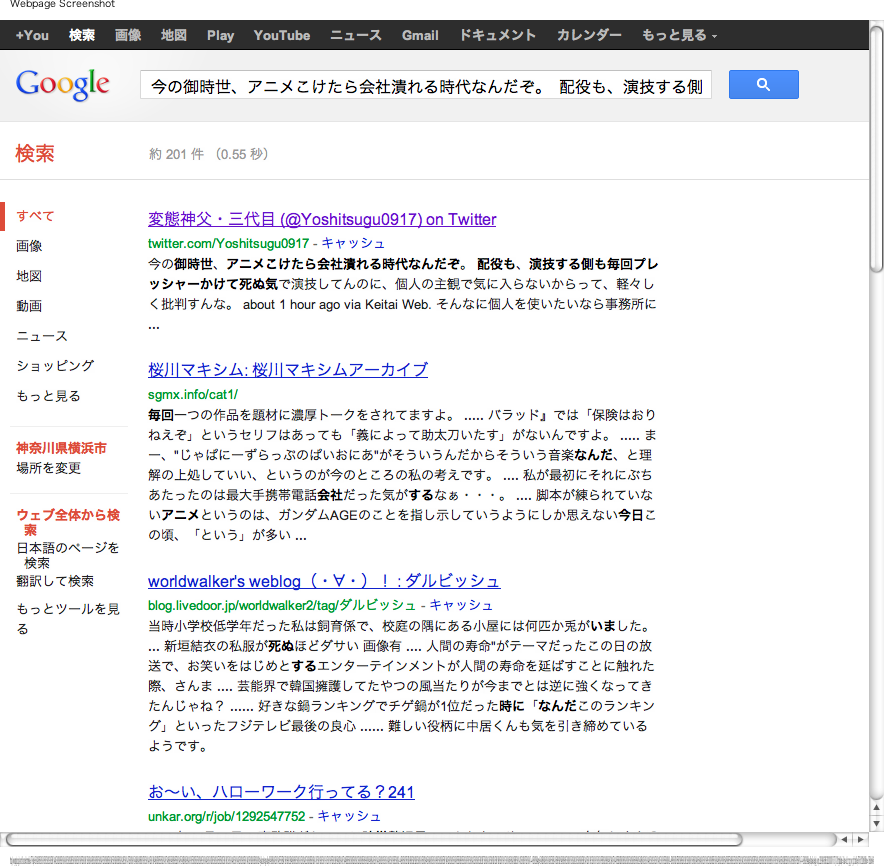Open worldwalker's weblog ダルビッシュ result
Viewport: 884px width, 867px height.
coord(324,581)
